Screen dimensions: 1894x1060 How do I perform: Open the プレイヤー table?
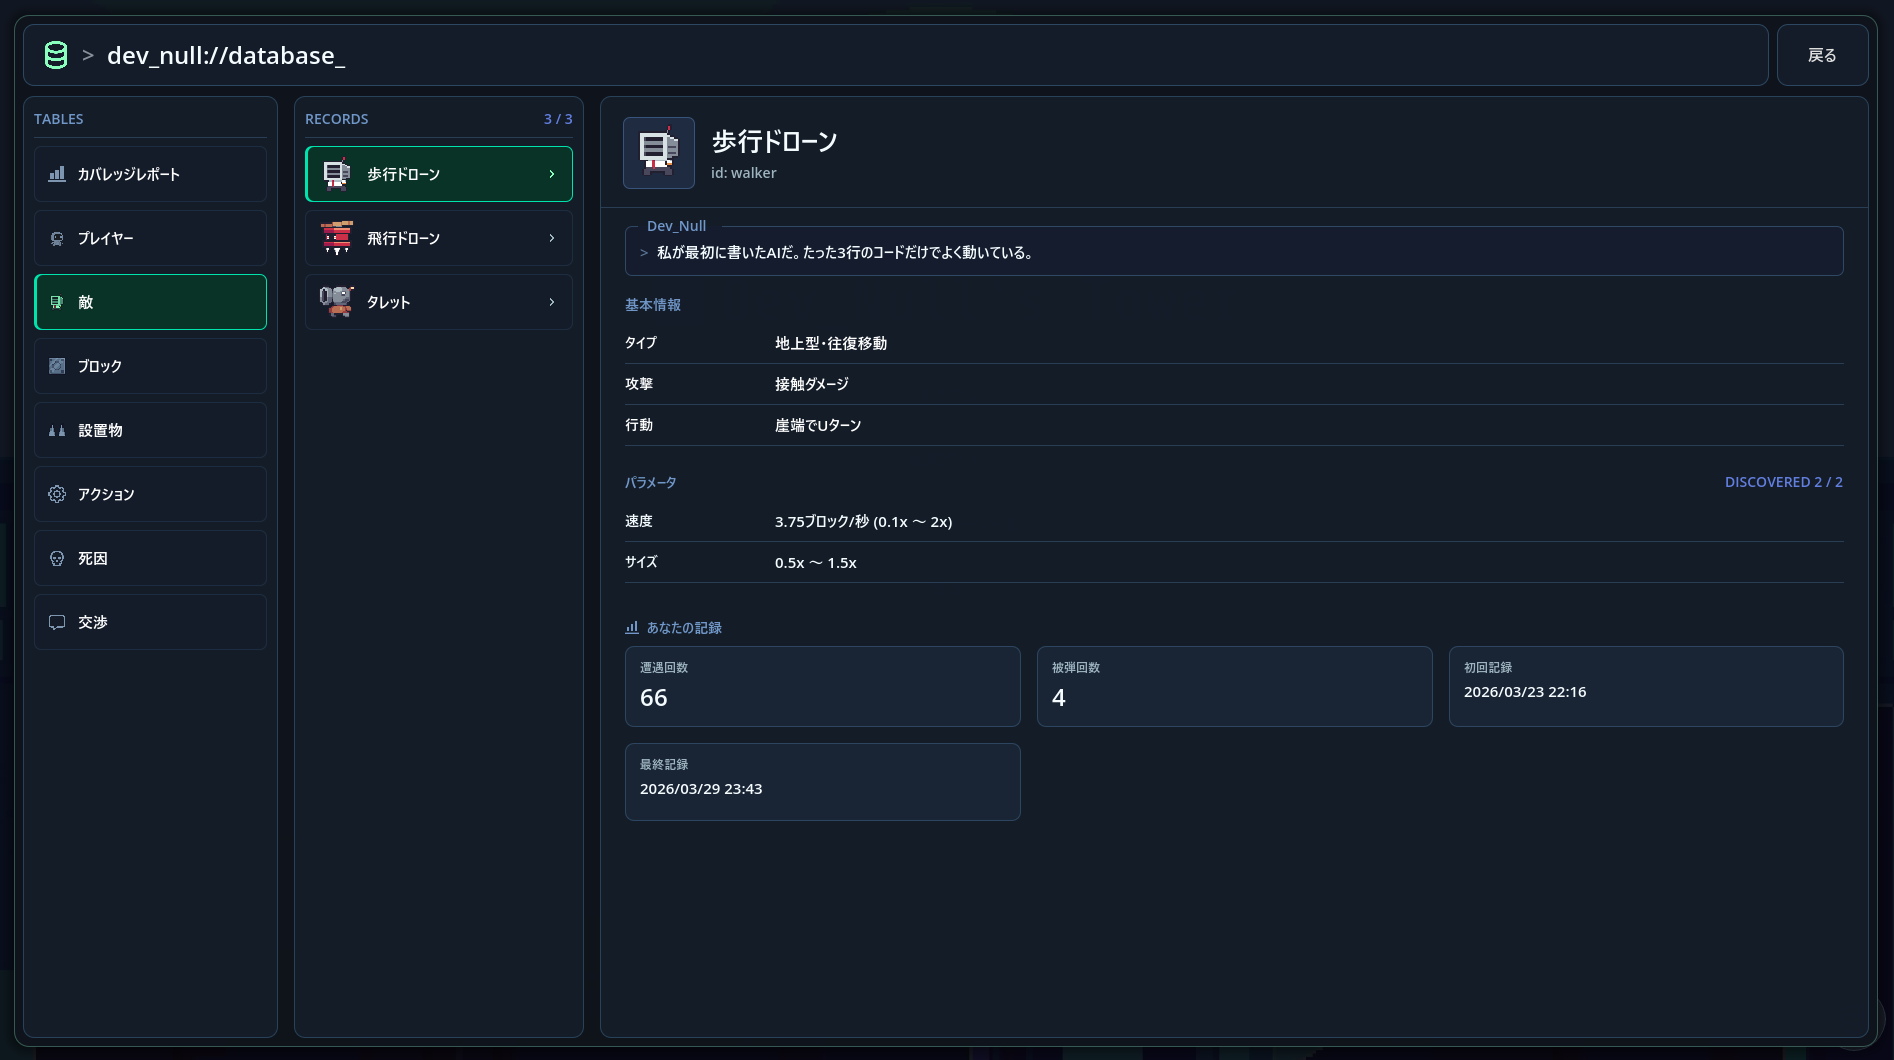coord(150,238)
